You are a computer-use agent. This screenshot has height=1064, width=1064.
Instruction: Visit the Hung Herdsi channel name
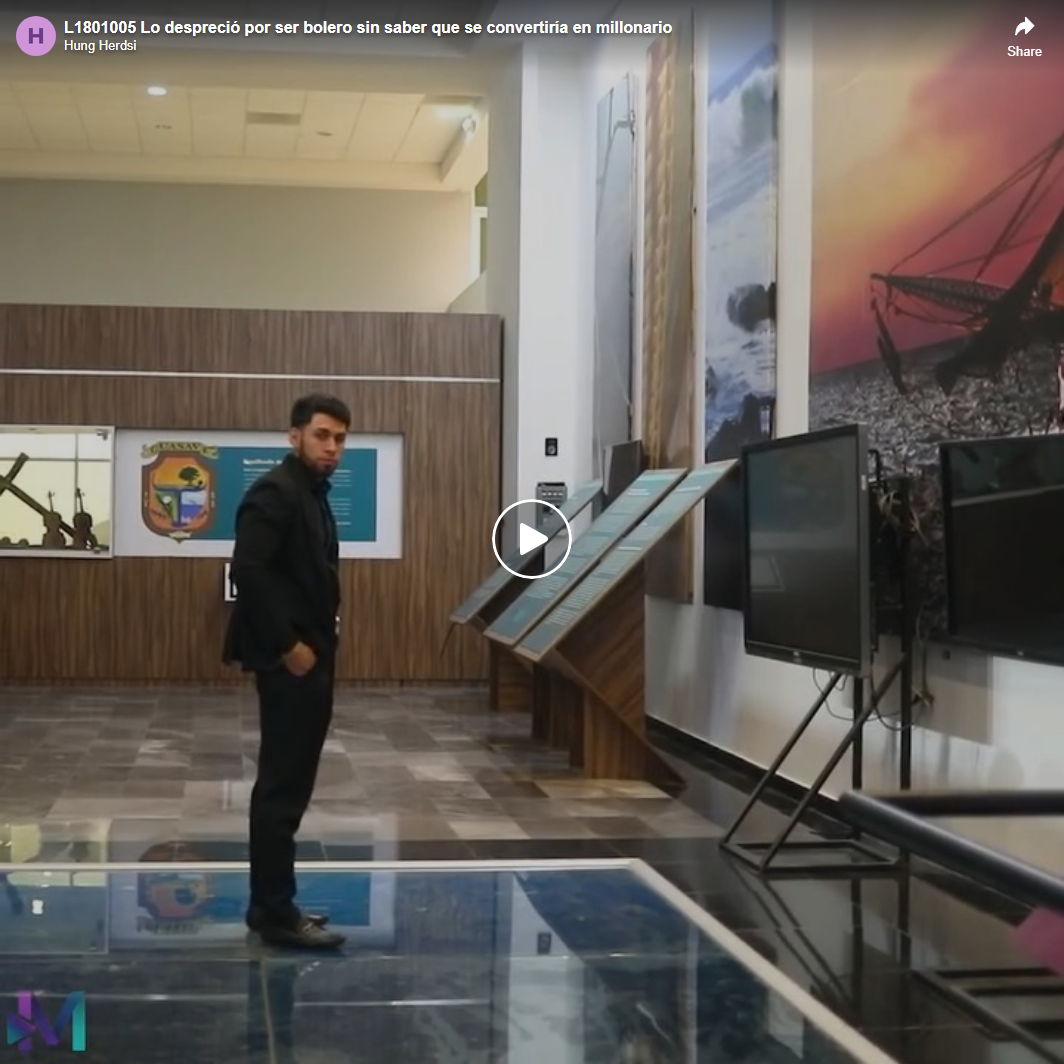click(x=100, y=46)
